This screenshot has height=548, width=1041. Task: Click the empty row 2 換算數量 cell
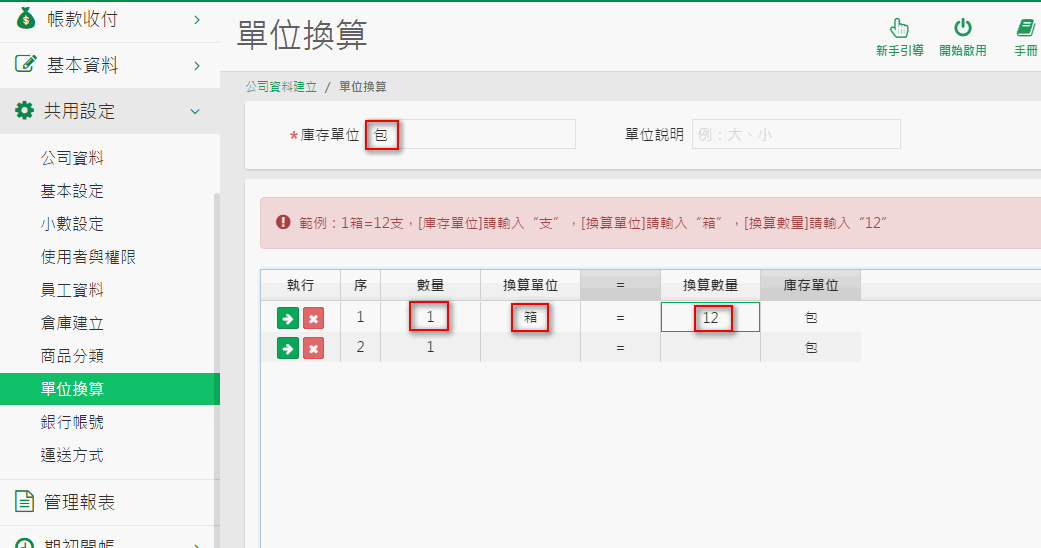(x=710, y=347)
